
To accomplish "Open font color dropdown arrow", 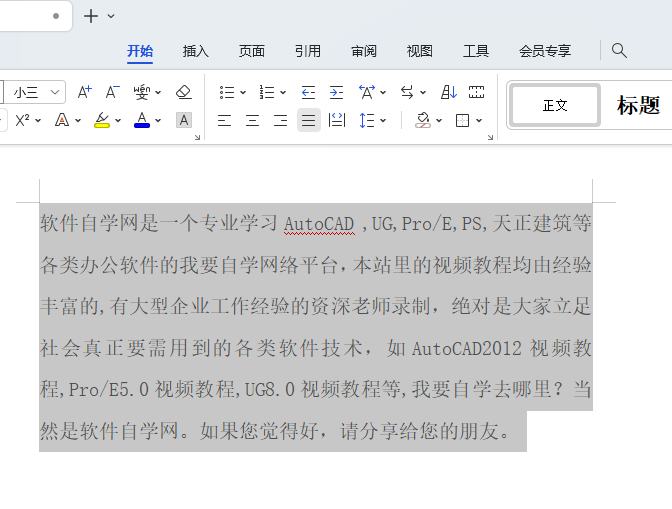I will [158, 121].
